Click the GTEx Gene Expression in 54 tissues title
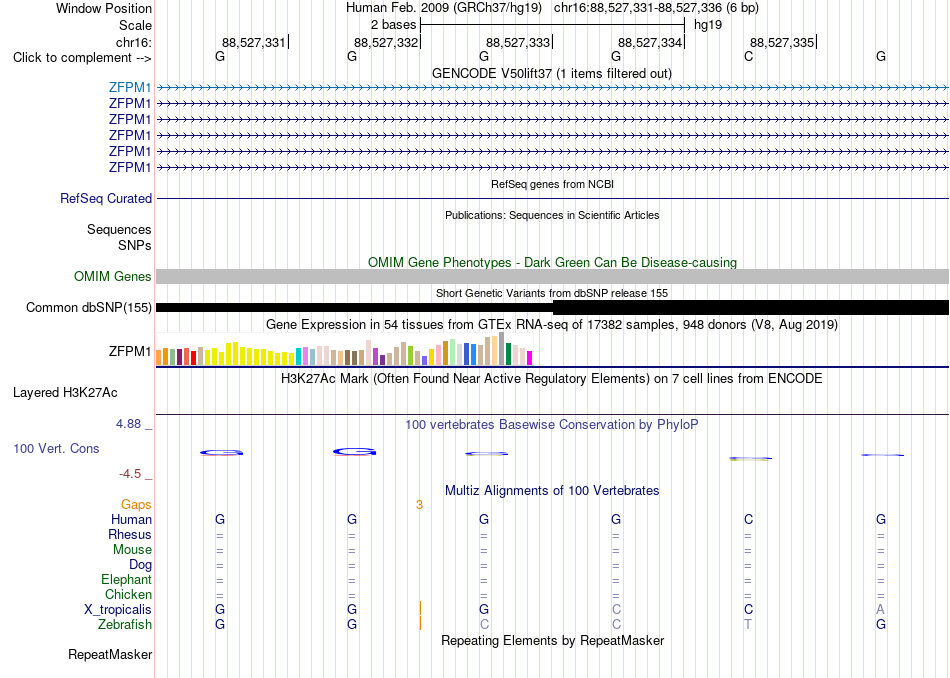This screenshot has width=950, height=678. 552,325
